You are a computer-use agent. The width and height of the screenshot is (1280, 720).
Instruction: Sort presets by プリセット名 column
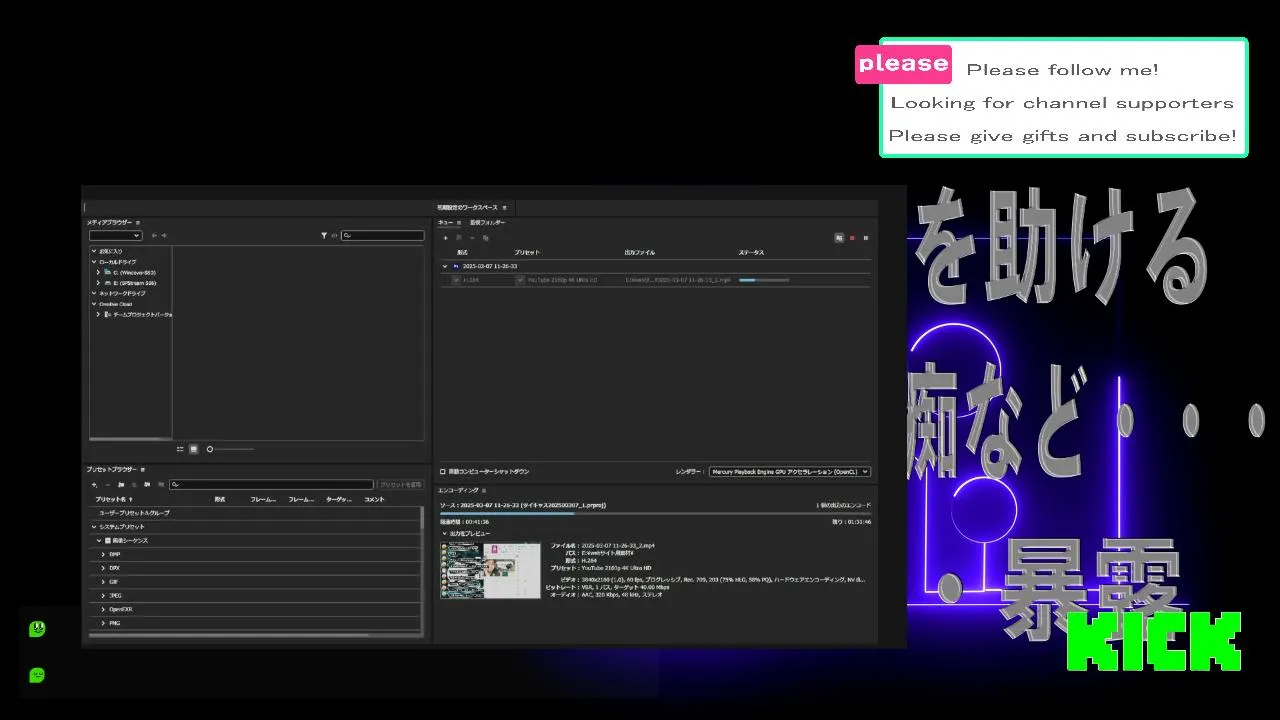click(x=112, y=499)
